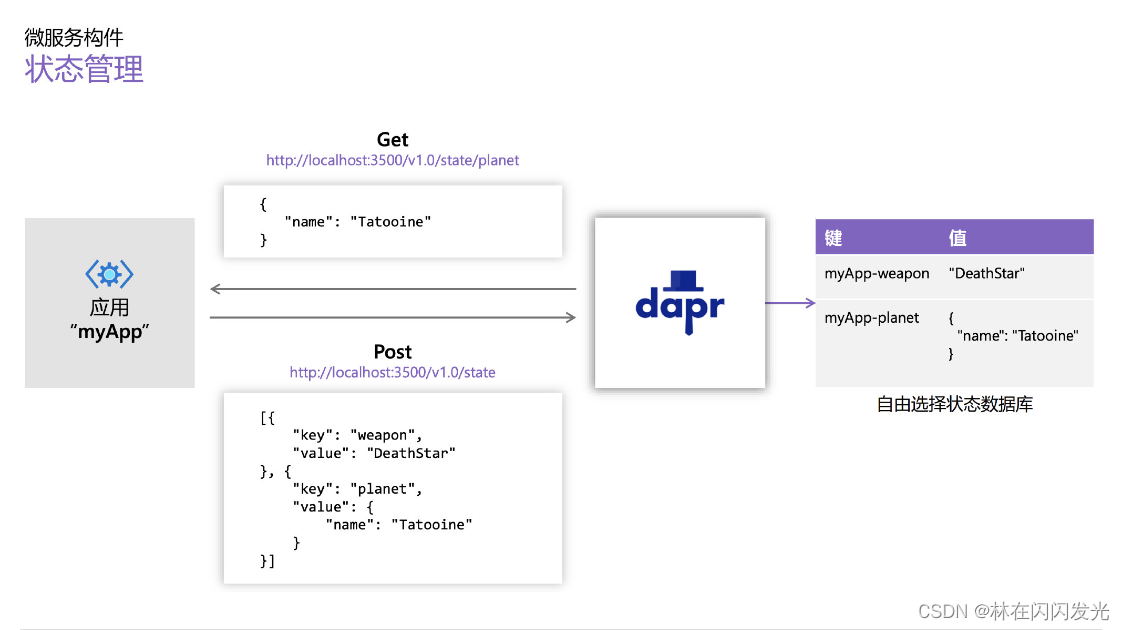Click the gear icon in myApp box
This screenshot has width=1125, height=630.
coord(110,274)
